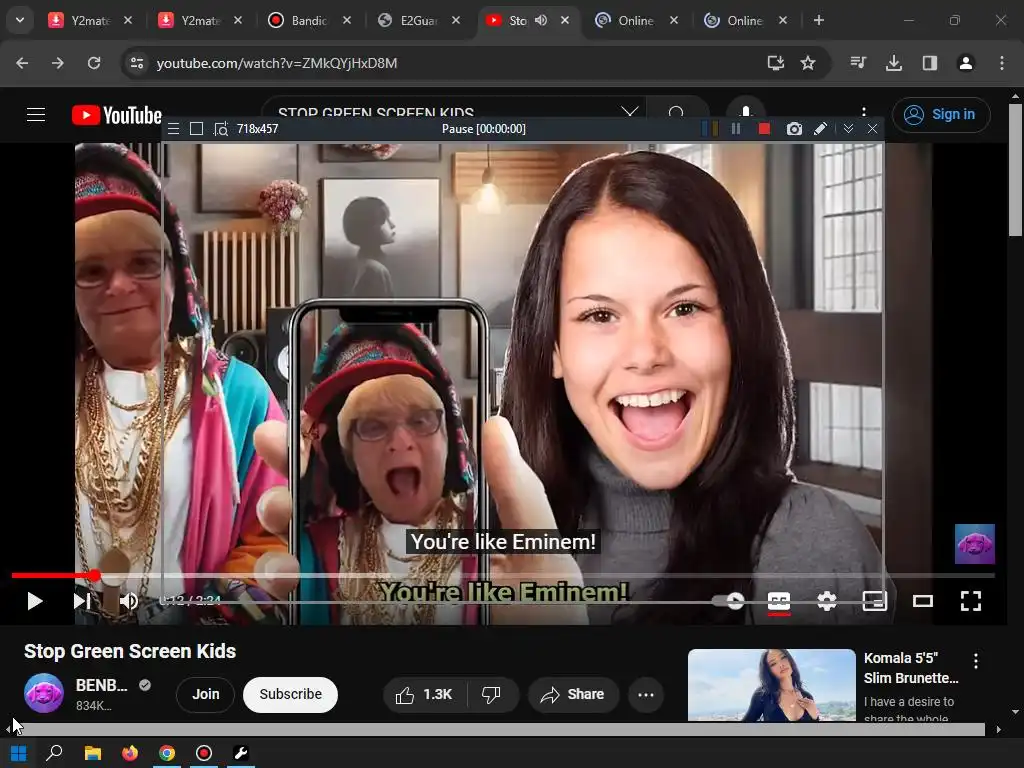Image resolution: width=1024 pixels, height=768 pixels.
Task: Open the YouTube settings three-dot menu
Action: (x=864, y=112)
